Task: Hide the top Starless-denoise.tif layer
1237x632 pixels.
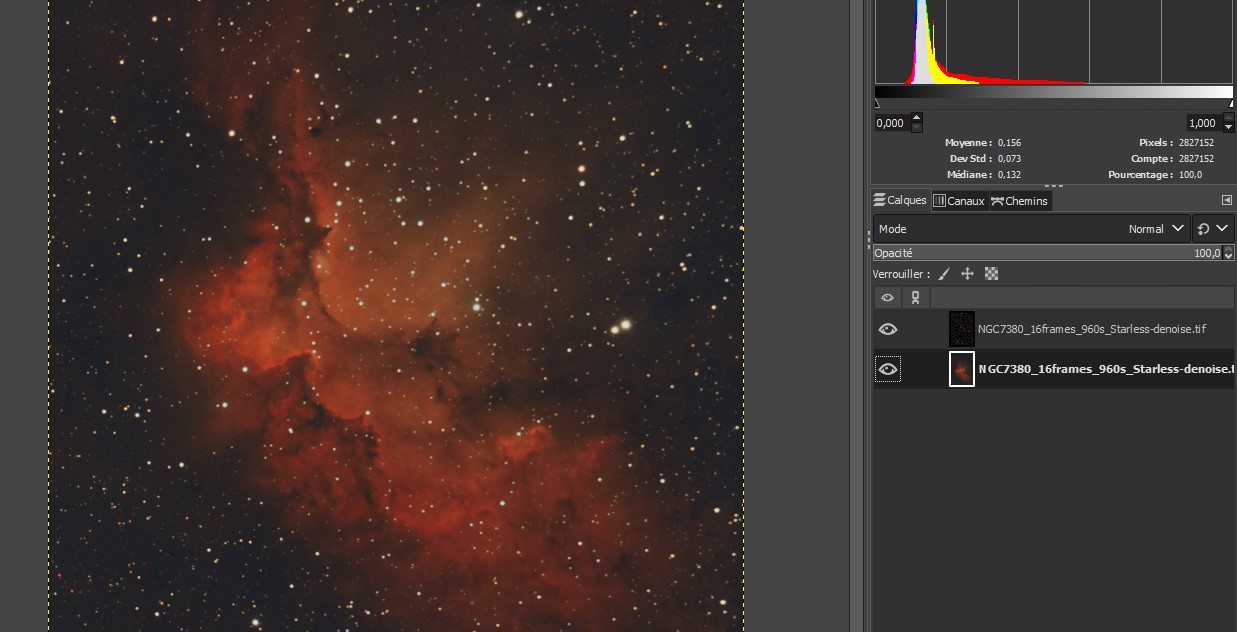Action: (887, 329)
